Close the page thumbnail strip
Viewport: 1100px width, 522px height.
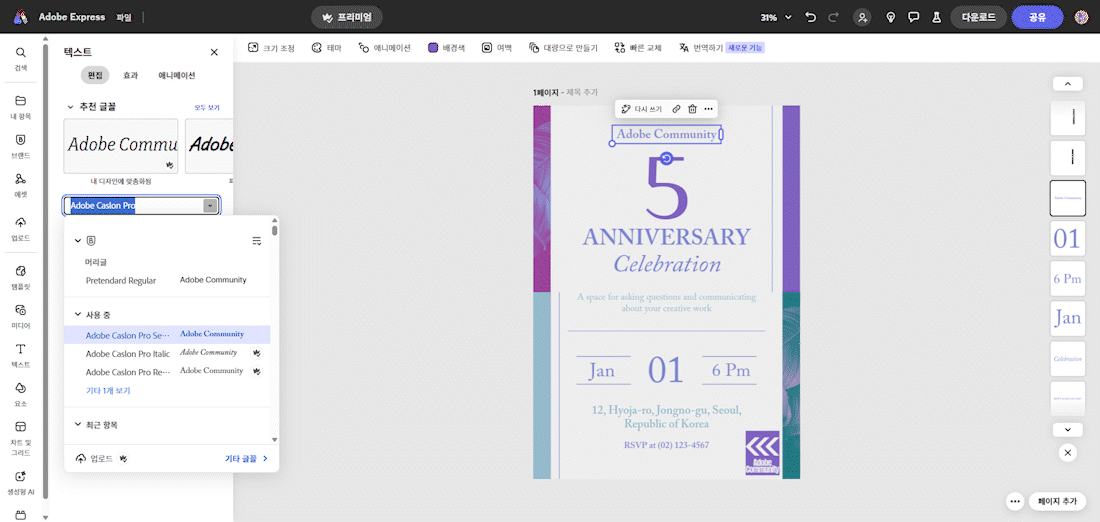tap(1068, 453)
